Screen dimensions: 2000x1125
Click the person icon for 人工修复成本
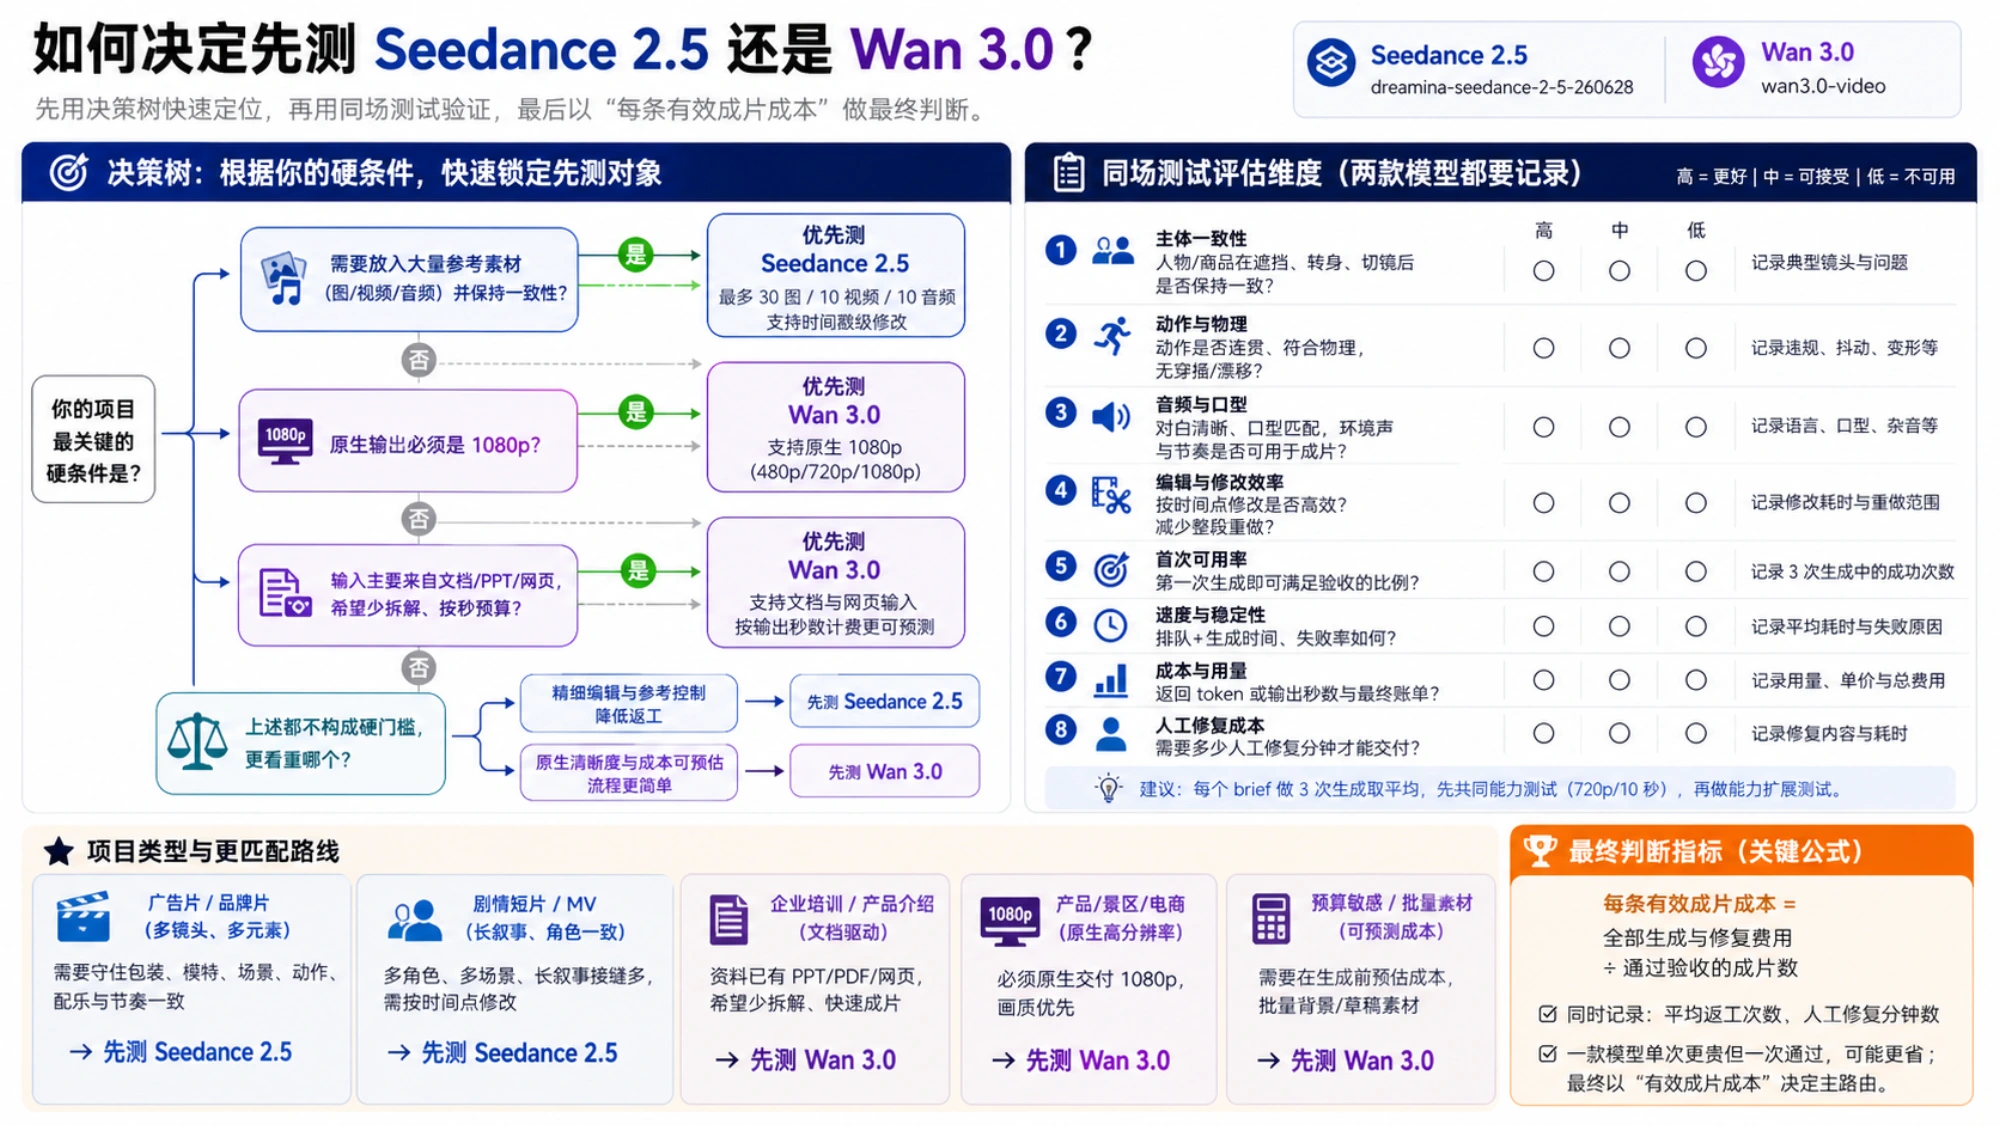[1111, 734]
